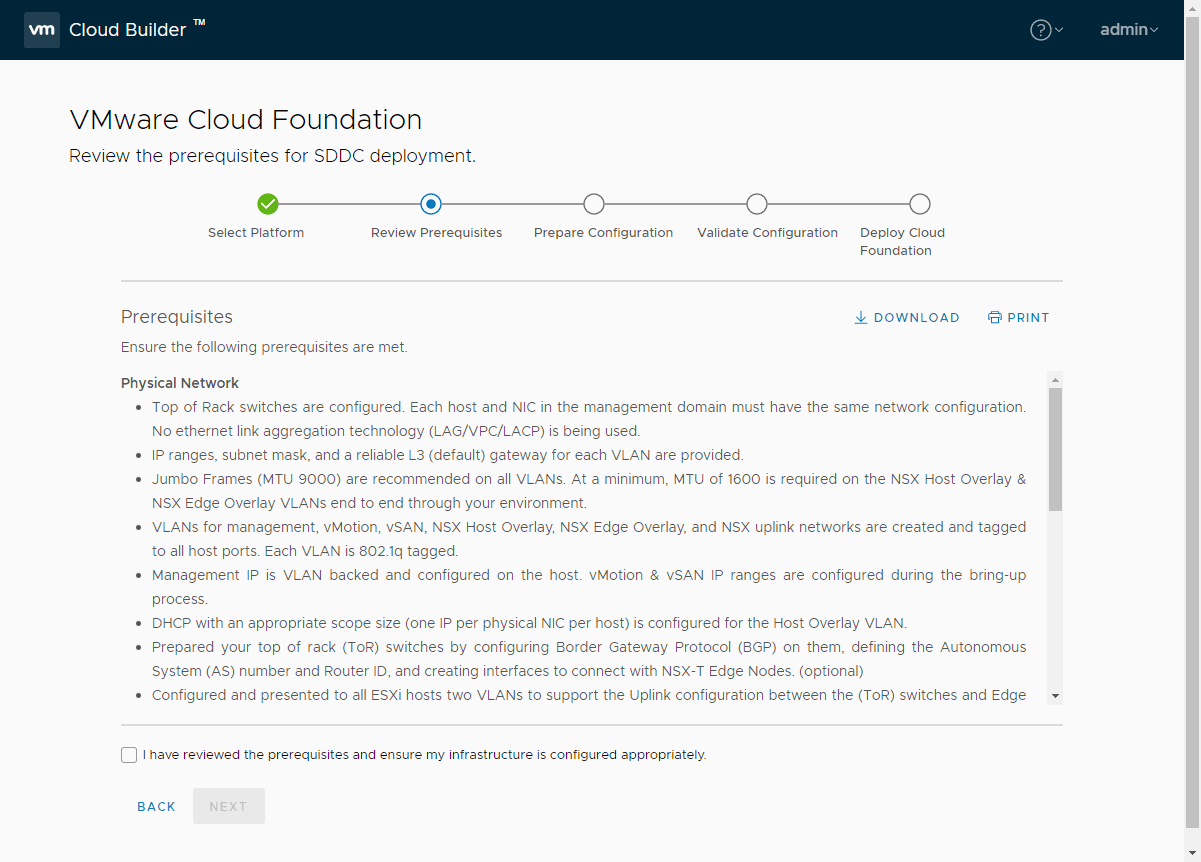Click the prerequisites scrollbar up arrow
Image resolution: width=1201 pixels, height=862 pixels.
[1055, 380]
